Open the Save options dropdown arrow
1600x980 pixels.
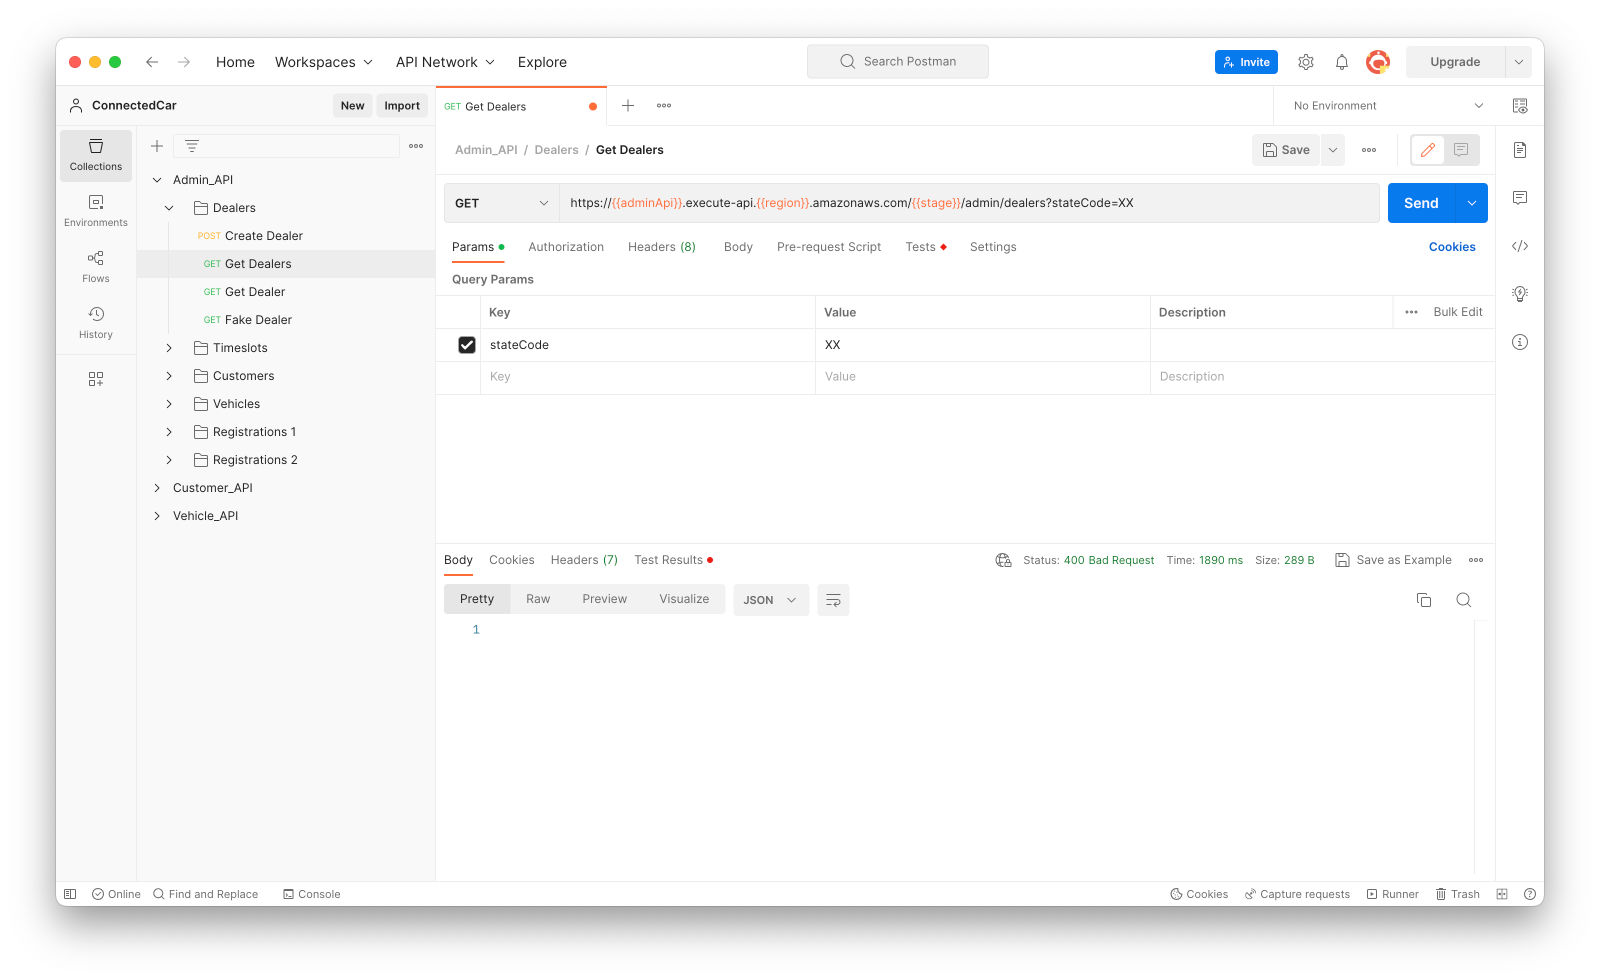coord(1333,150)
